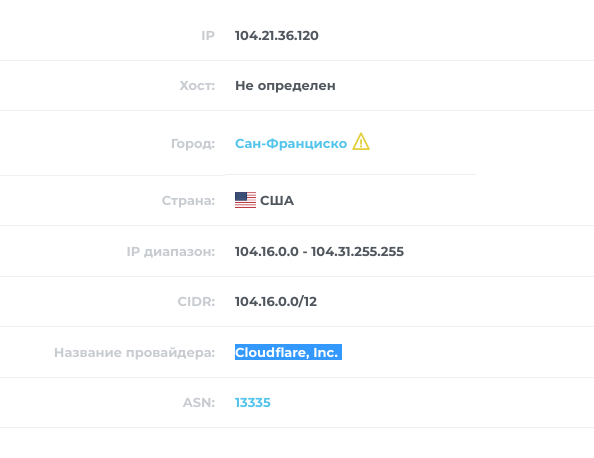The image size is (594, 458).
Task: Click start address 104.16.0.0 in IP range
Action: (x=267, y=252)
